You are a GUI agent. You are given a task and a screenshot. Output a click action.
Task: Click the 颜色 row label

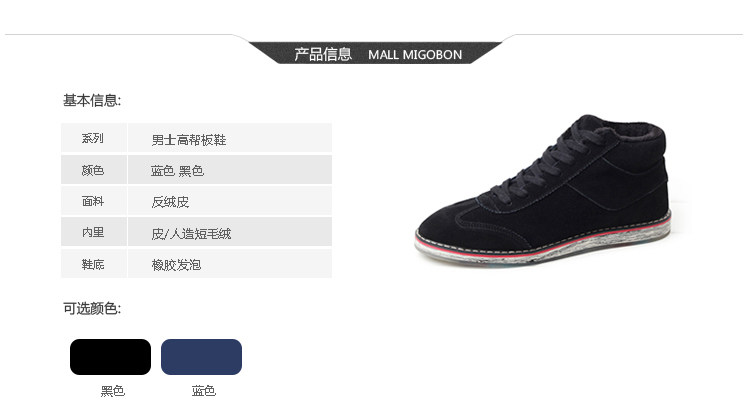point(94,169)
